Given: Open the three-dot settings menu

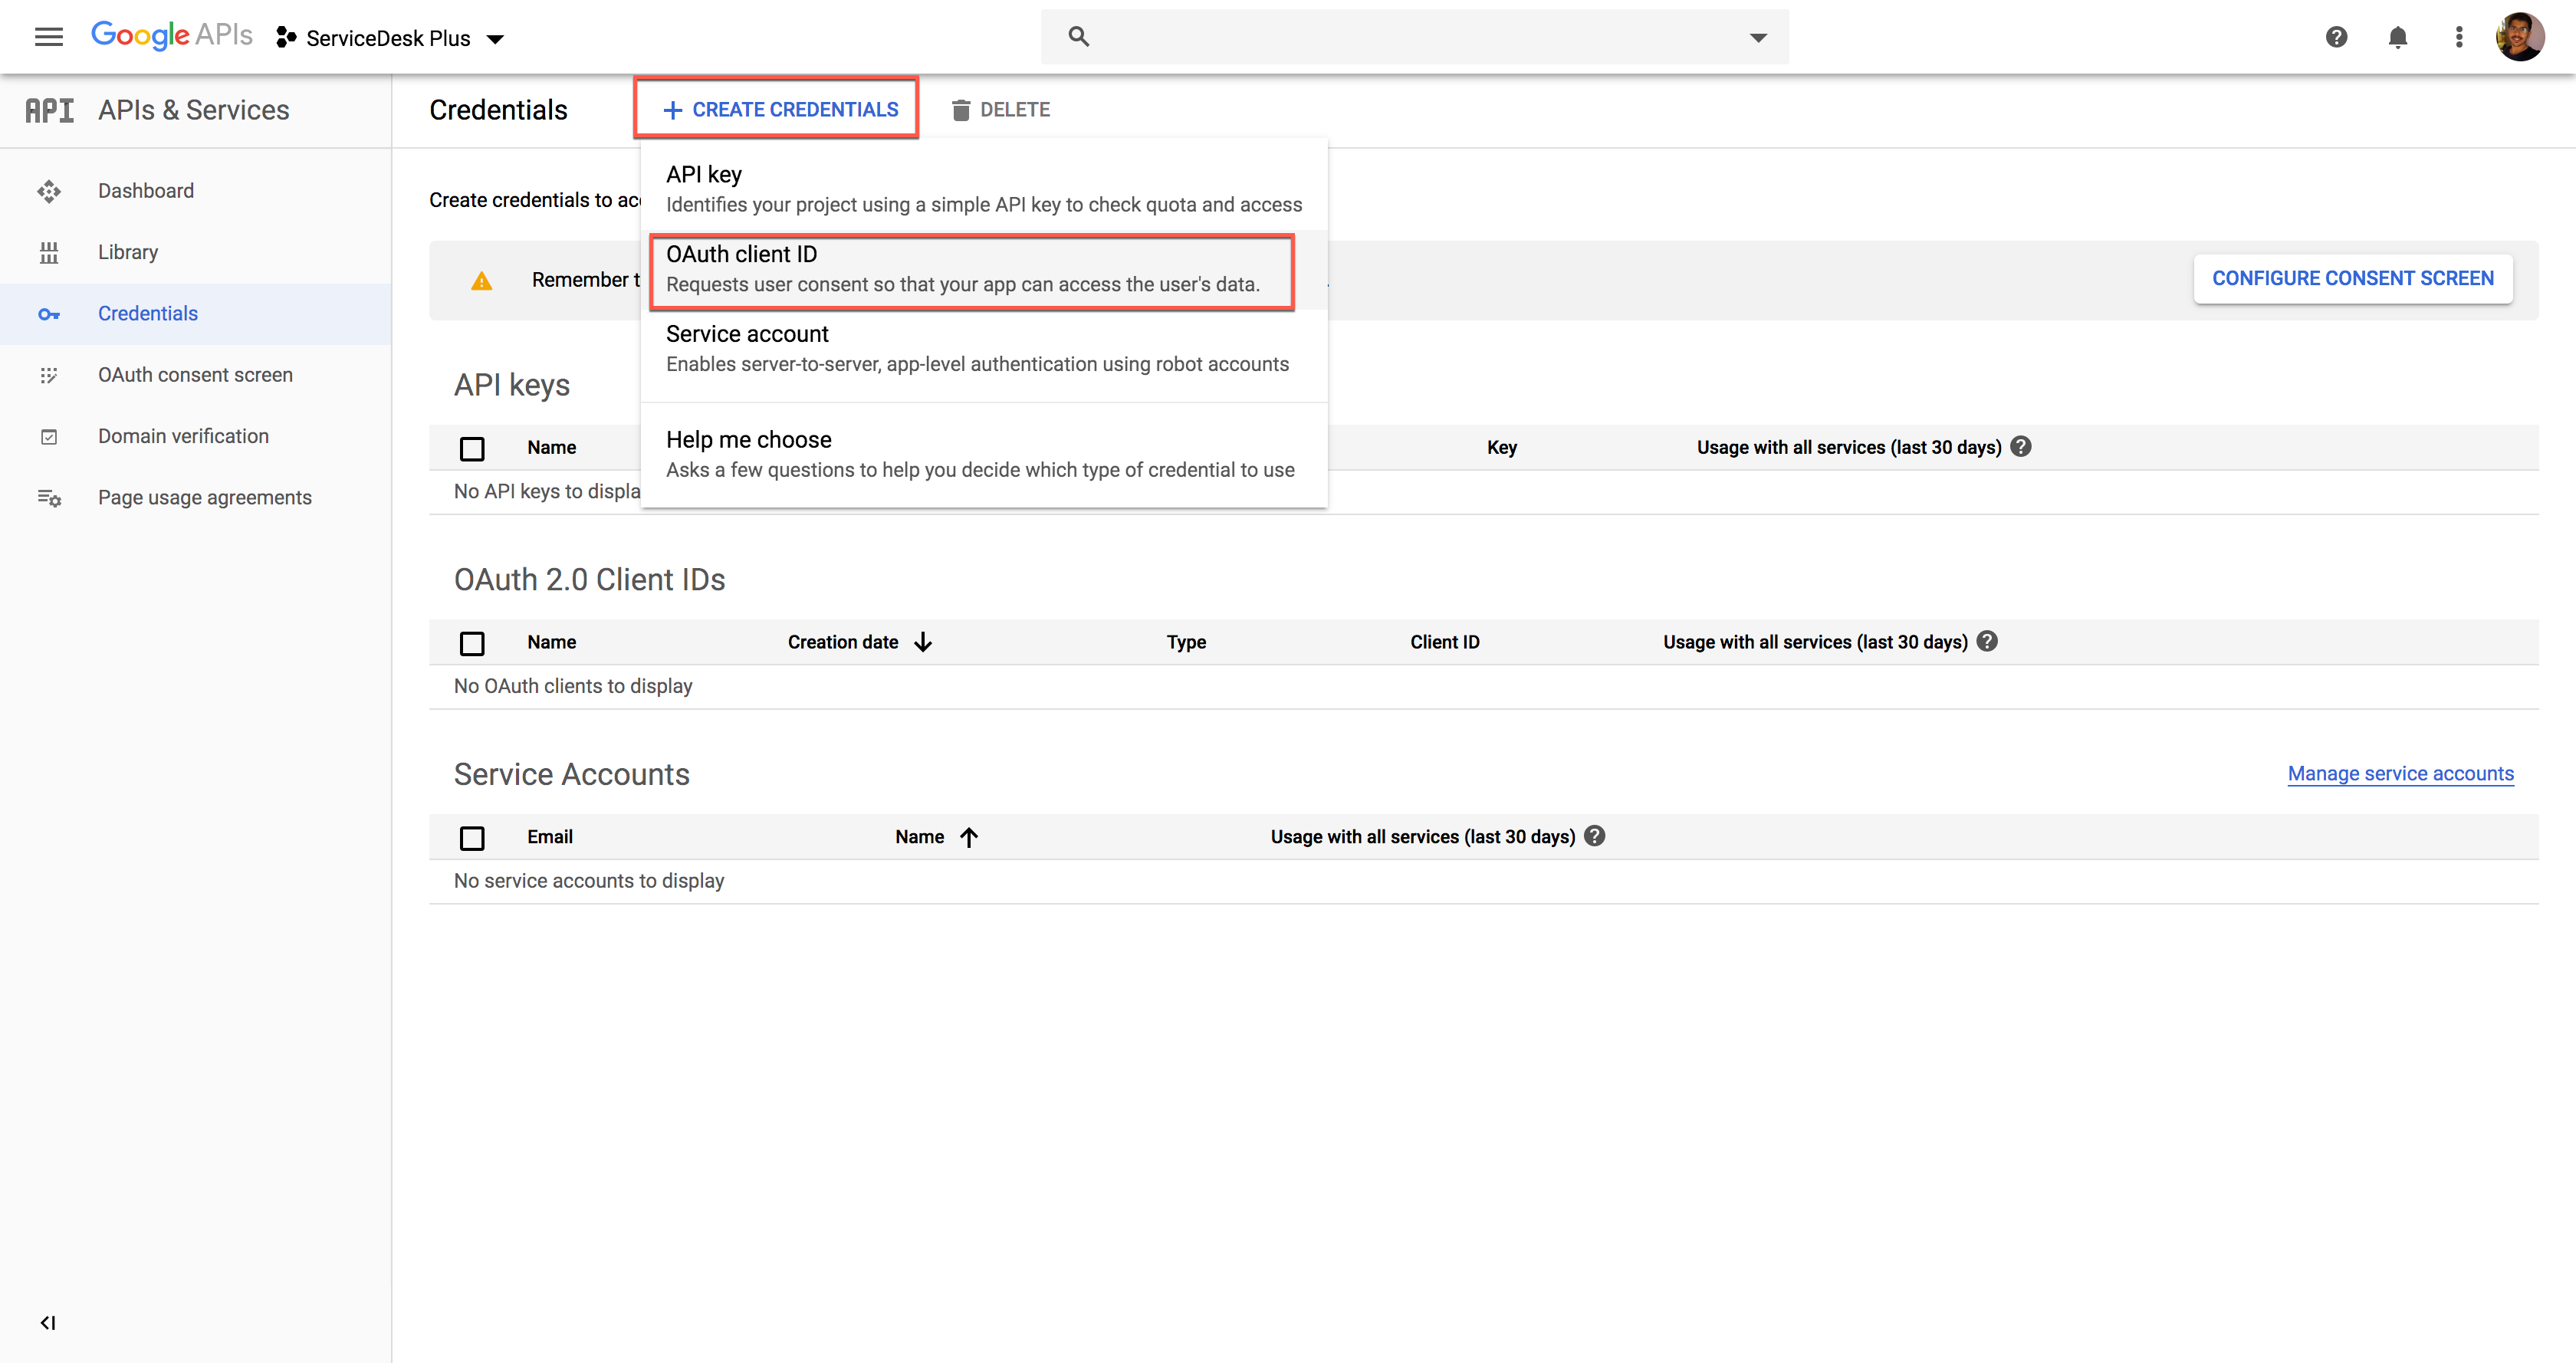Looking at the screenshot, I should click(2459, 37).
